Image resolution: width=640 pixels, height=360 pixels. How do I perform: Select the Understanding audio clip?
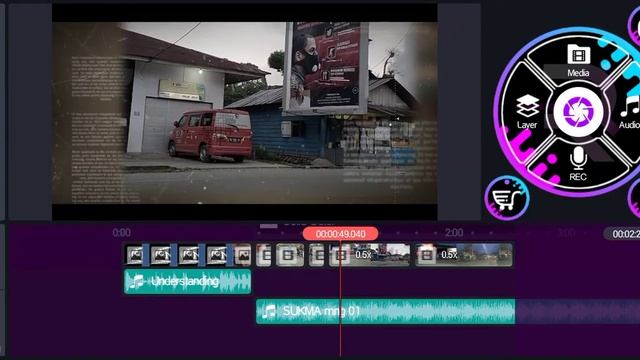coord(187,281)
